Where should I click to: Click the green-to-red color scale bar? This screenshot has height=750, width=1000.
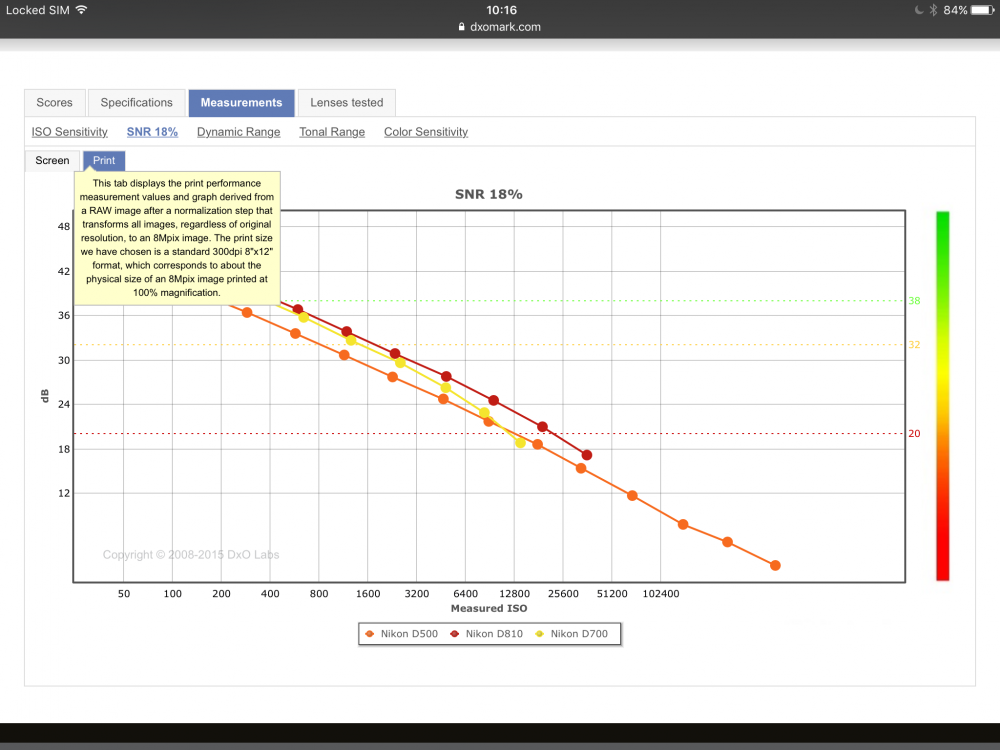[x=943, y=396]
